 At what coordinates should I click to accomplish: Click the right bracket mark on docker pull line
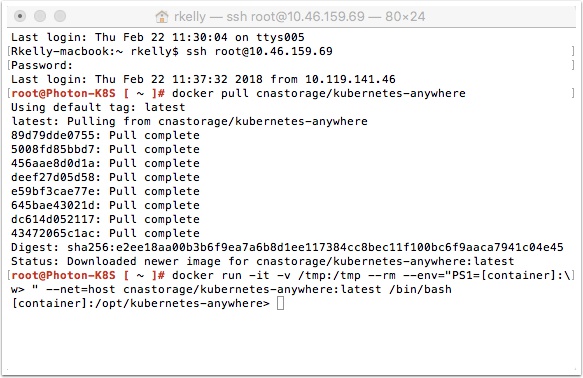[x=573, y=93]
